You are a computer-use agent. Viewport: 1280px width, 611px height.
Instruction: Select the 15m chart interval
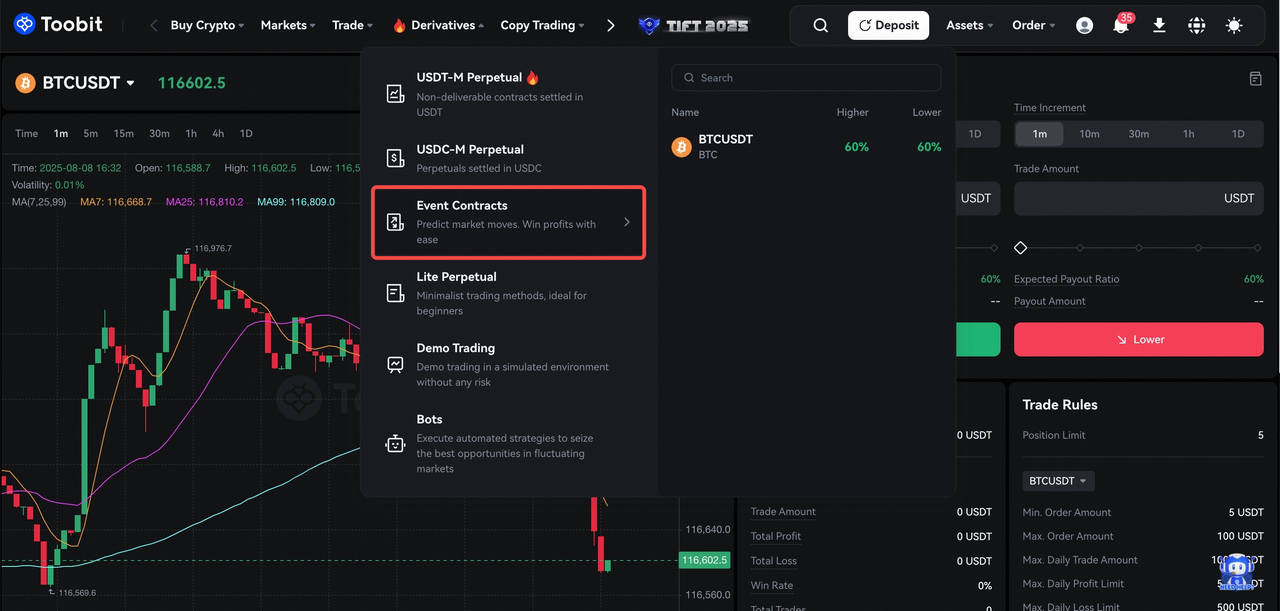point(123,133)
